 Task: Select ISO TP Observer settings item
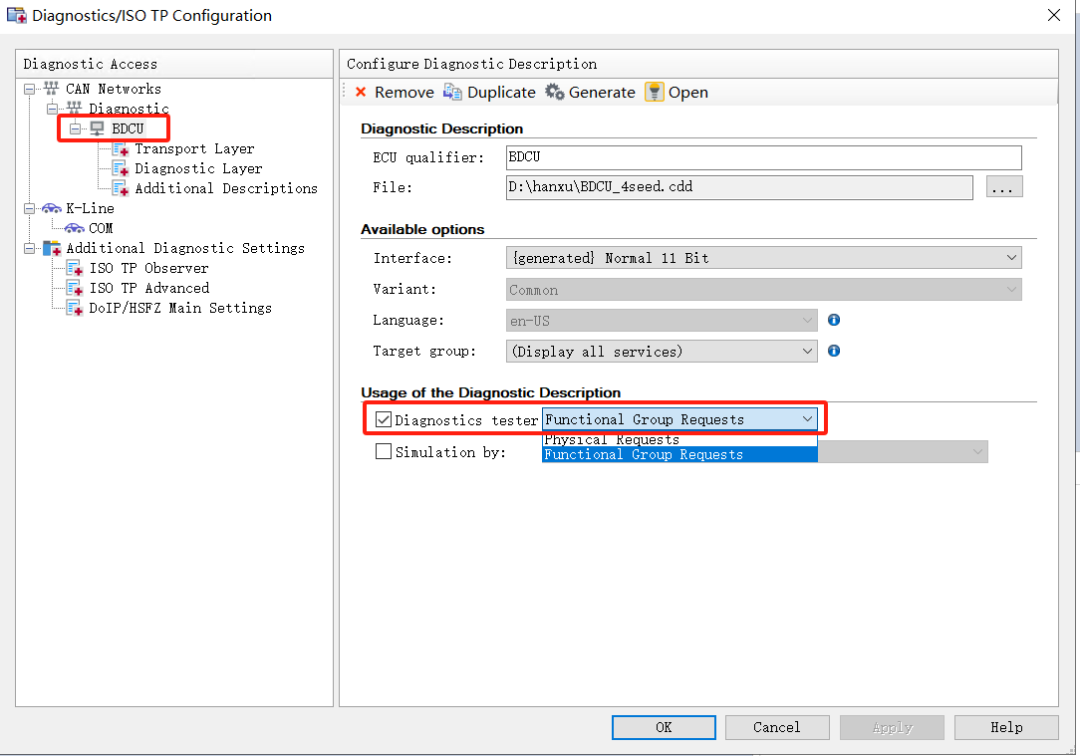(148, 268)
